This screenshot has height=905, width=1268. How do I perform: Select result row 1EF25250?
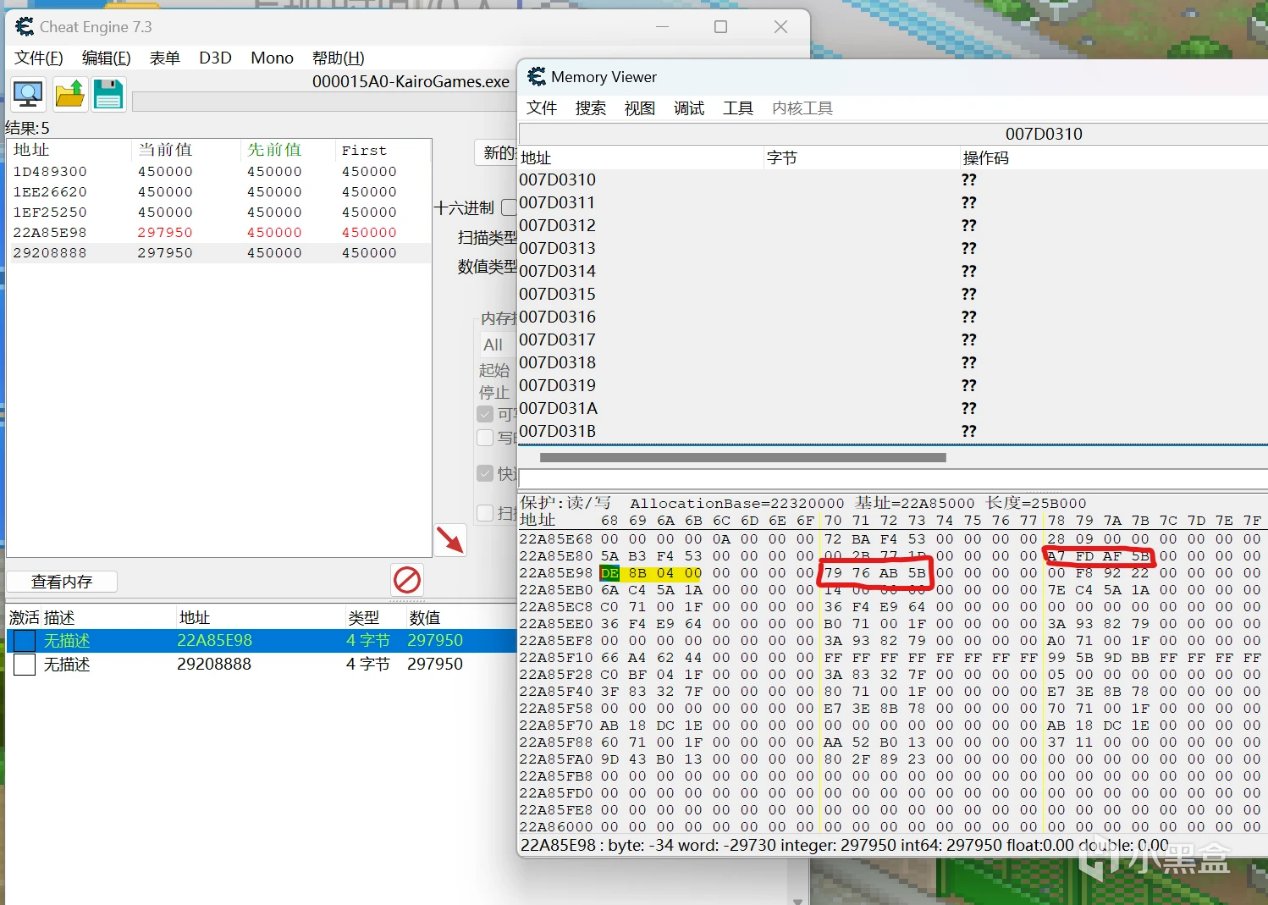coord(219,212)
